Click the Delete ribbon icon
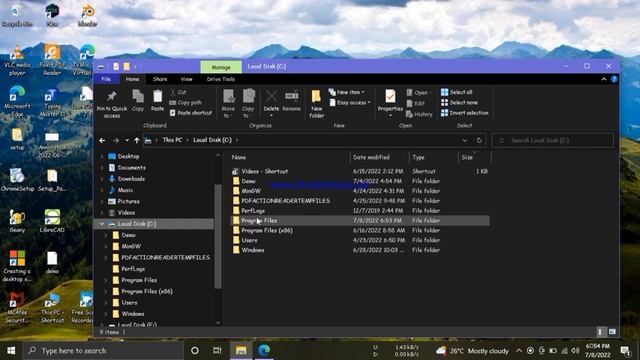Viewport: 640px width, 360px height. click(271, 103)
